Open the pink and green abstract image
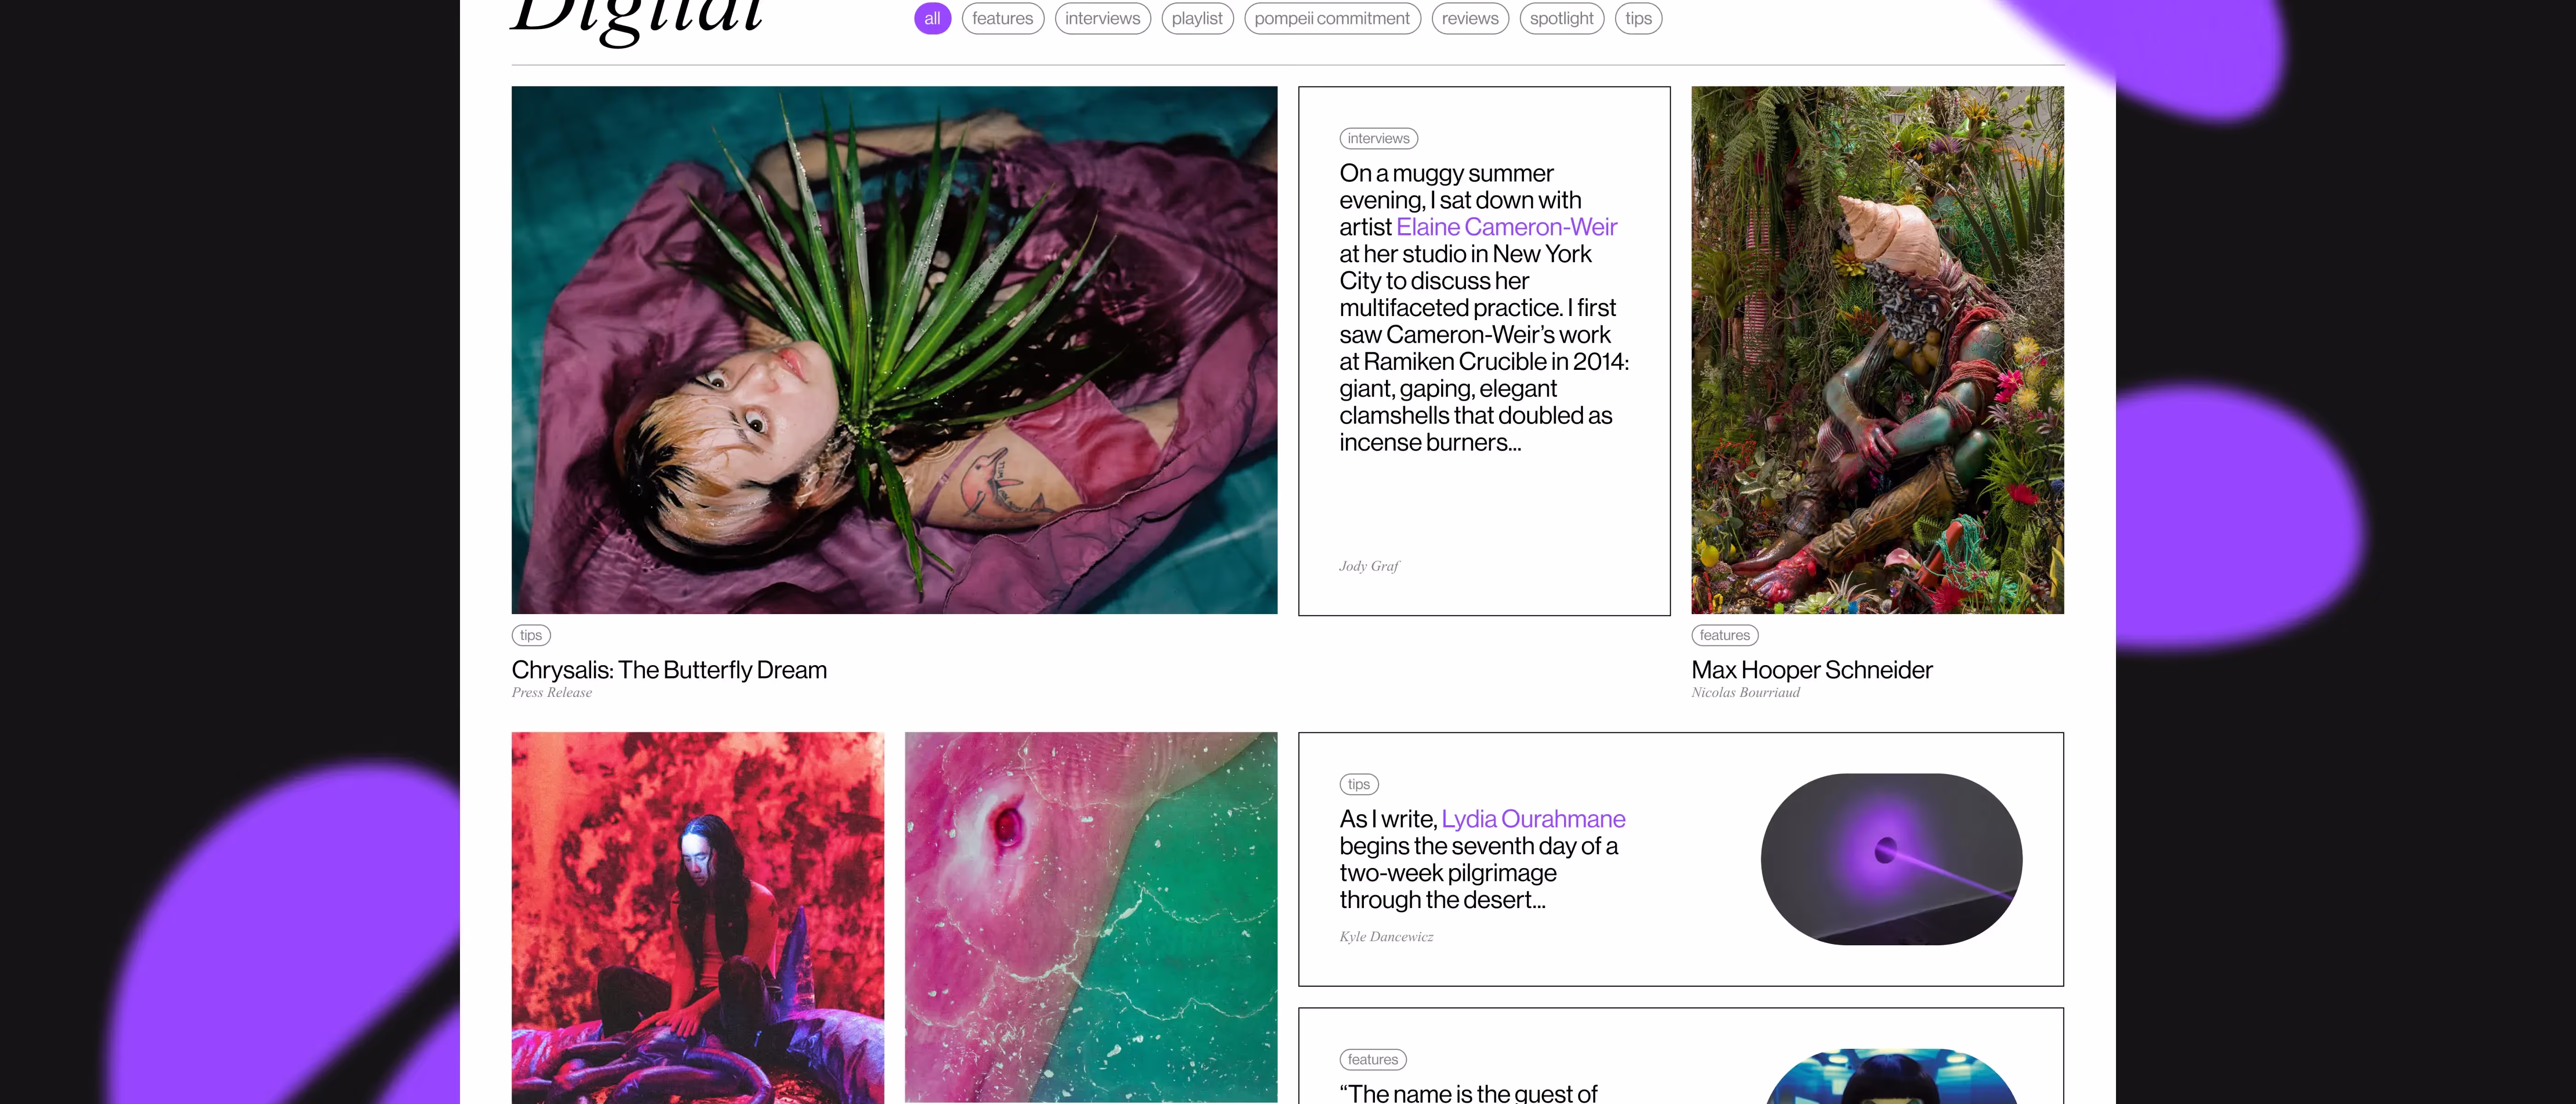 [1090, 917]
